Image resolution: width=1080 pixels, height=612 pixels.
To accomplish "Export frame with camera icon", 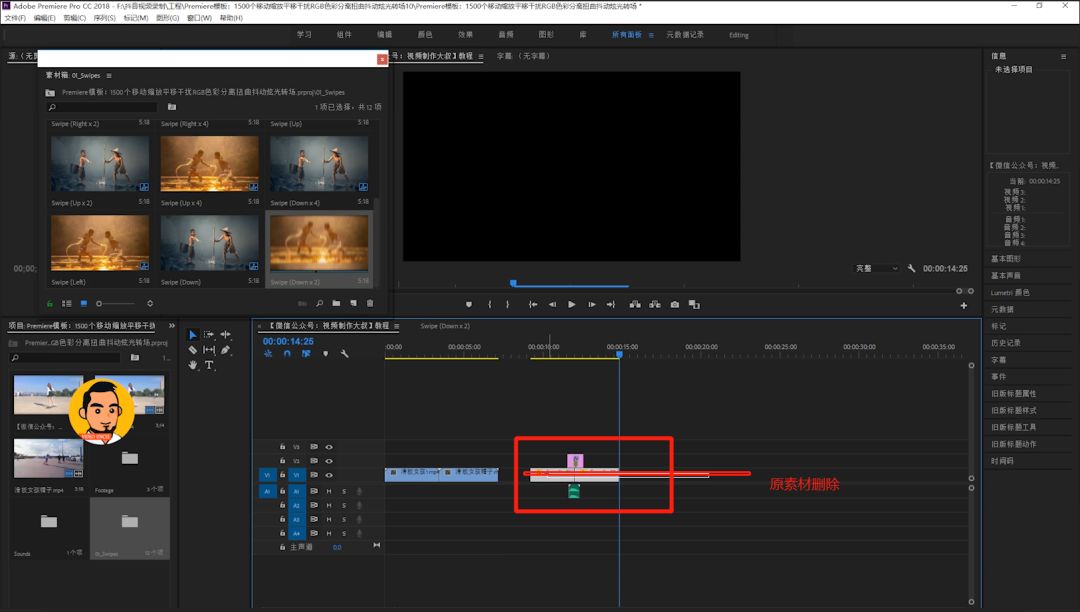I will pyautogui.click(x=675, y=304).
